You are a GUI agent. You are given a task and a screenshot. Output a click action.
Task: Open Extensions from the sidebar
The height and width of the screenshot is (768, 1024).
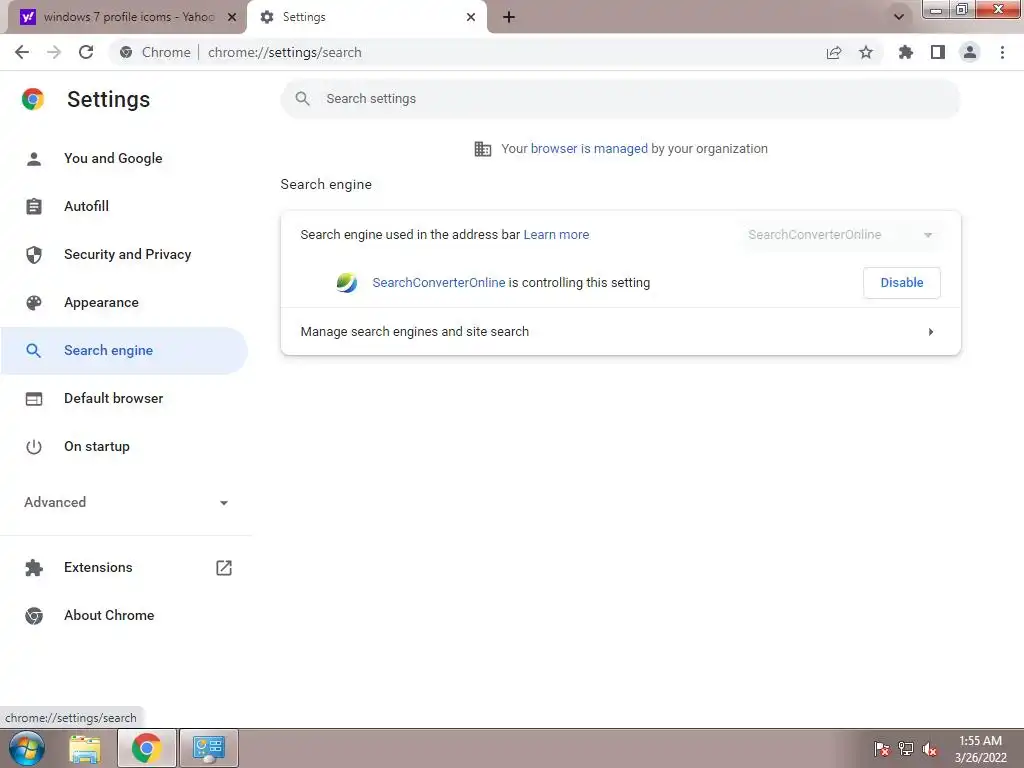click(124, 568)
